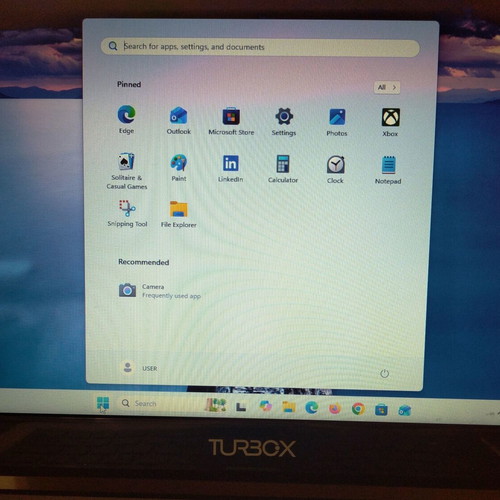Open Solitaire & Casual Games
The width and height of the screenshot is (500, 500).
126,171
